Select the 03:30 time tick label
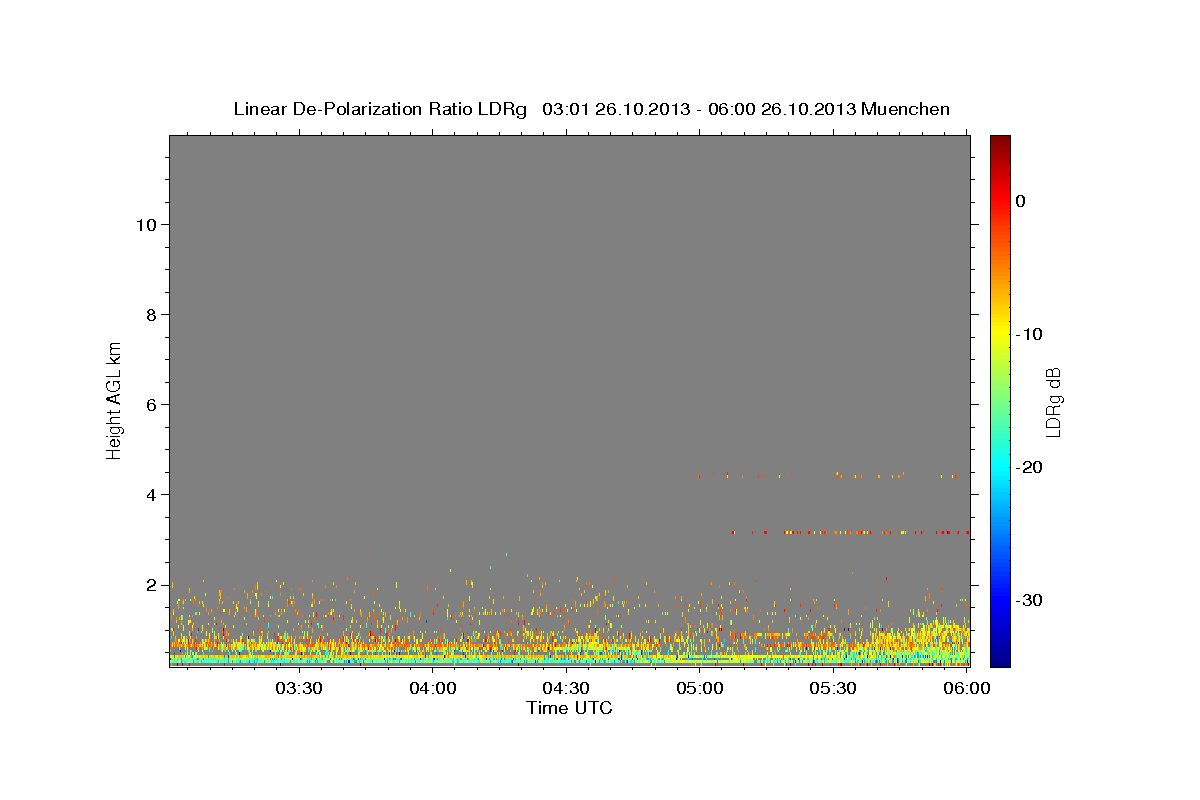Viewport: 1200px width, 800px height. [x=299, y=688]
